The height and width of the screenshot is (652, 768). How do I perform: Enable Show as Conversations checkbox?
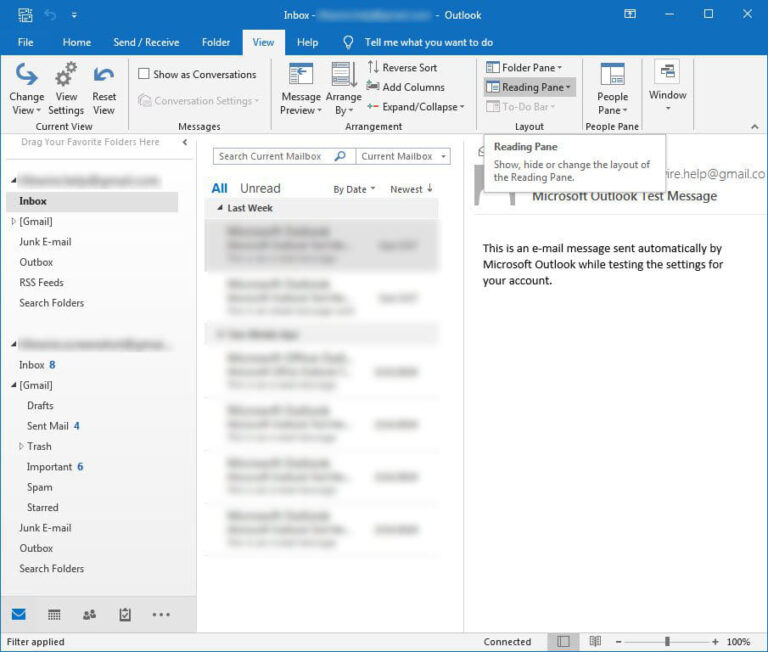pyautogui.click(x=144, y=74)
